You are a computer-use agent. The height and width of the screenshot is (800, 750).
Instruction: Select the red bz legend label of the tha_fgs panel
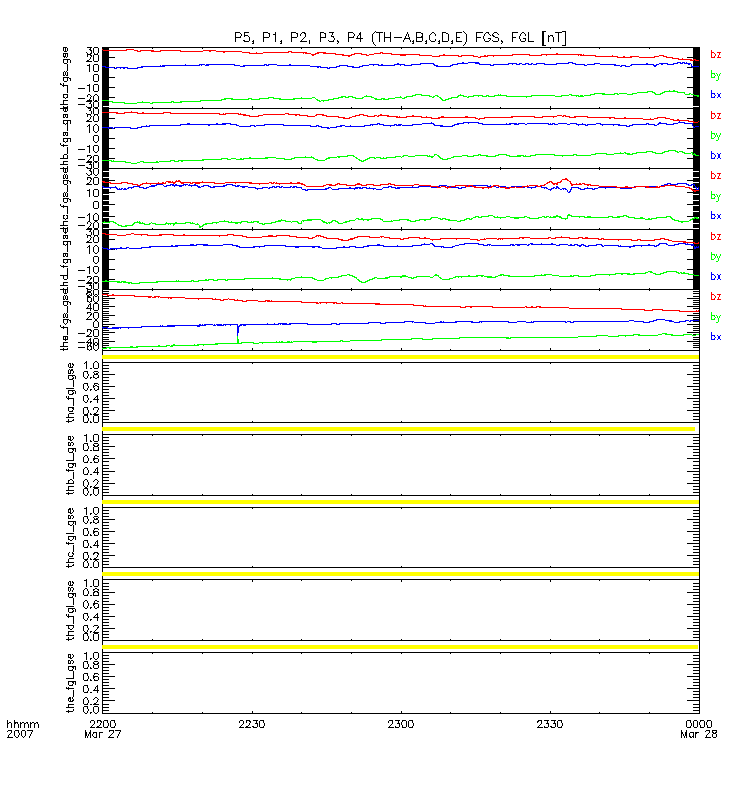click(715, 55)
